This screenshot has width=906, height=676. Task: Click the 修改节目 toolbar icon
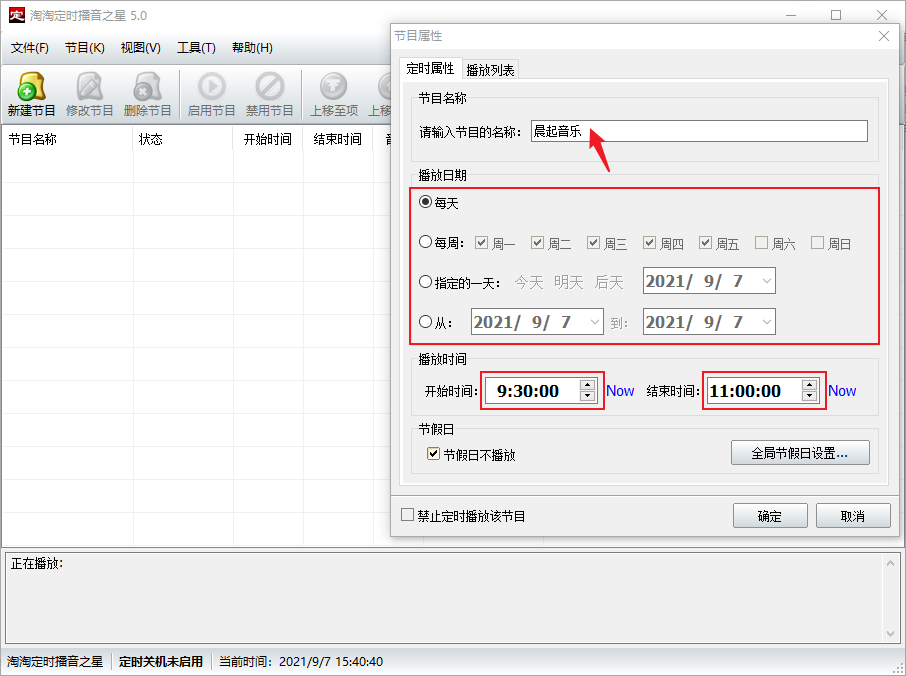pyautogui.click(x=90, y=87)
